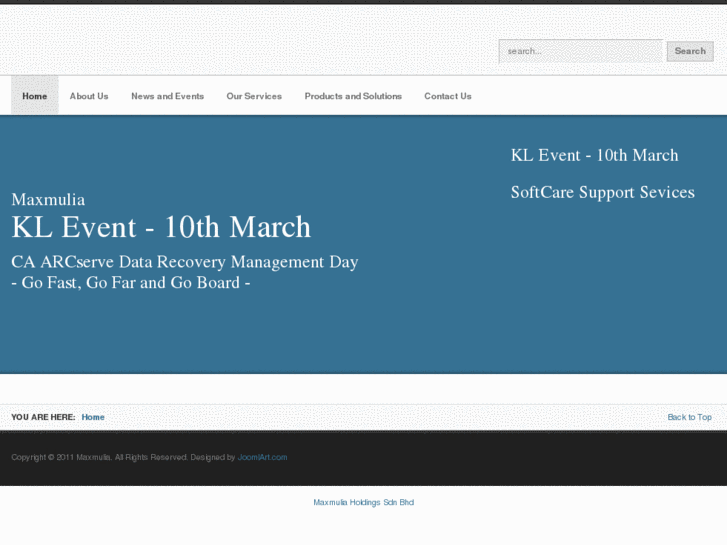Image resolution: width=727 pixels, height=545 pixels.
Task: Go to News and Events
Action: [167, 96]
